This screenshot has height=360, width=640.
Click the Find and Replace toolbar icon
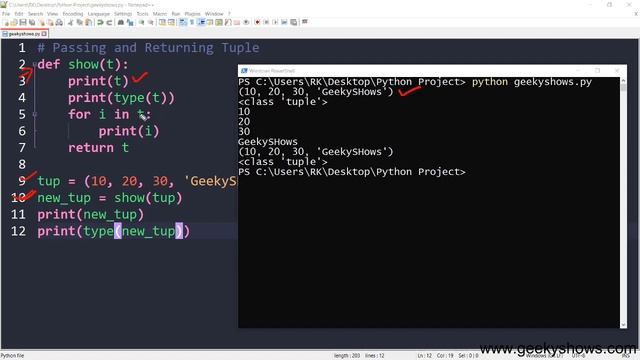[x=130, y=22]
